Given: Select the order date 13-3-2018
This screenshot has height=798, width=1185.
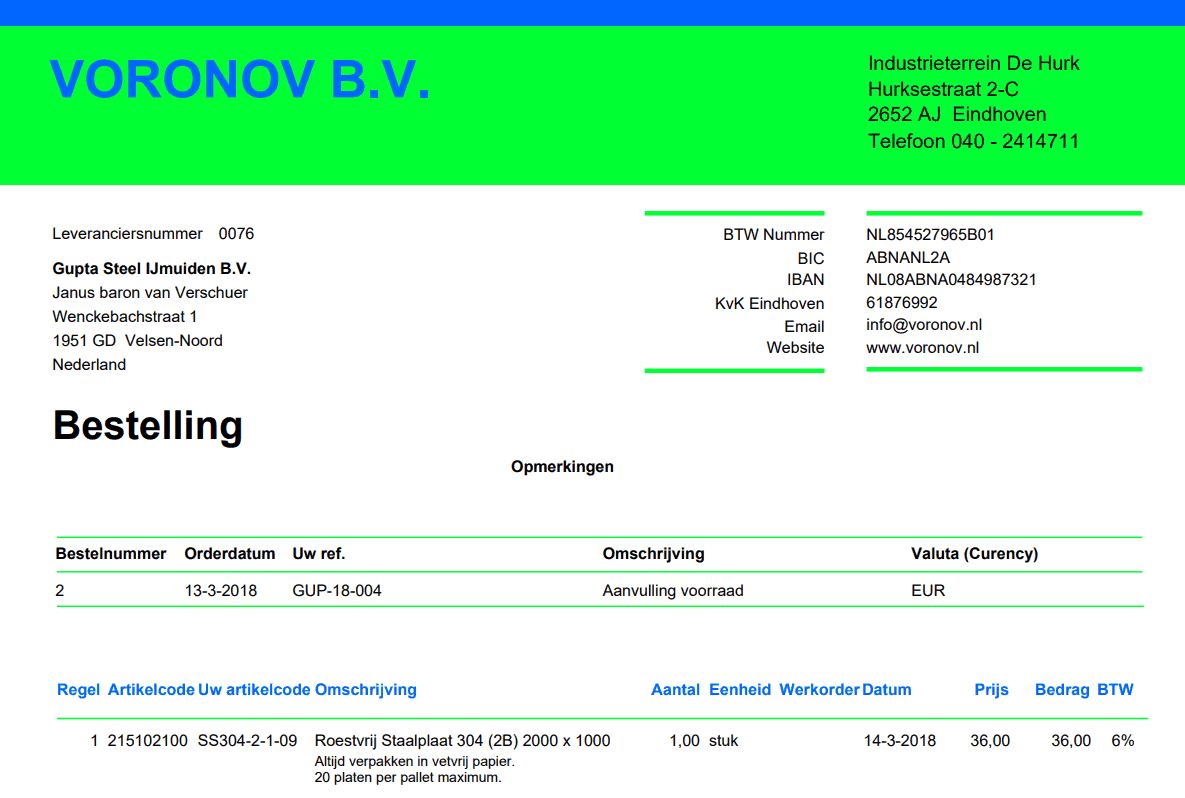Looking at the screenshot, I should (x=221, y=591).
